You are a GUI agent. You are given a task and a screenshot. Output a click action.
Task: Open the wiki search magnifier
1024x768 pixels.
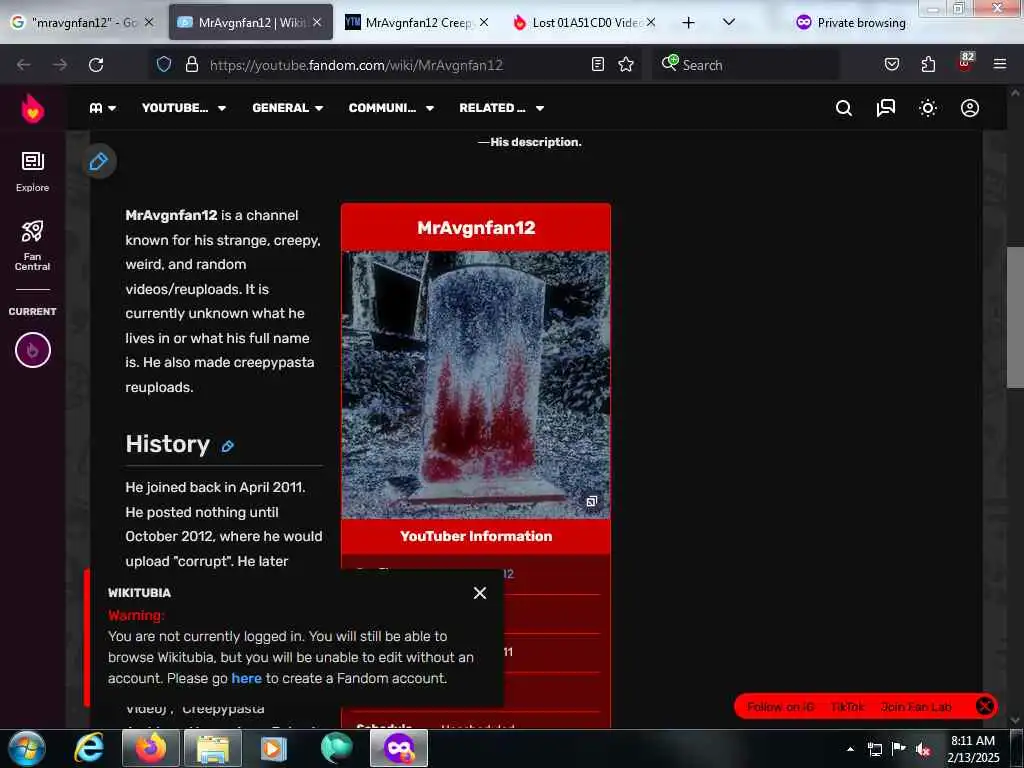pyautogui.click(x=844, y=108)
